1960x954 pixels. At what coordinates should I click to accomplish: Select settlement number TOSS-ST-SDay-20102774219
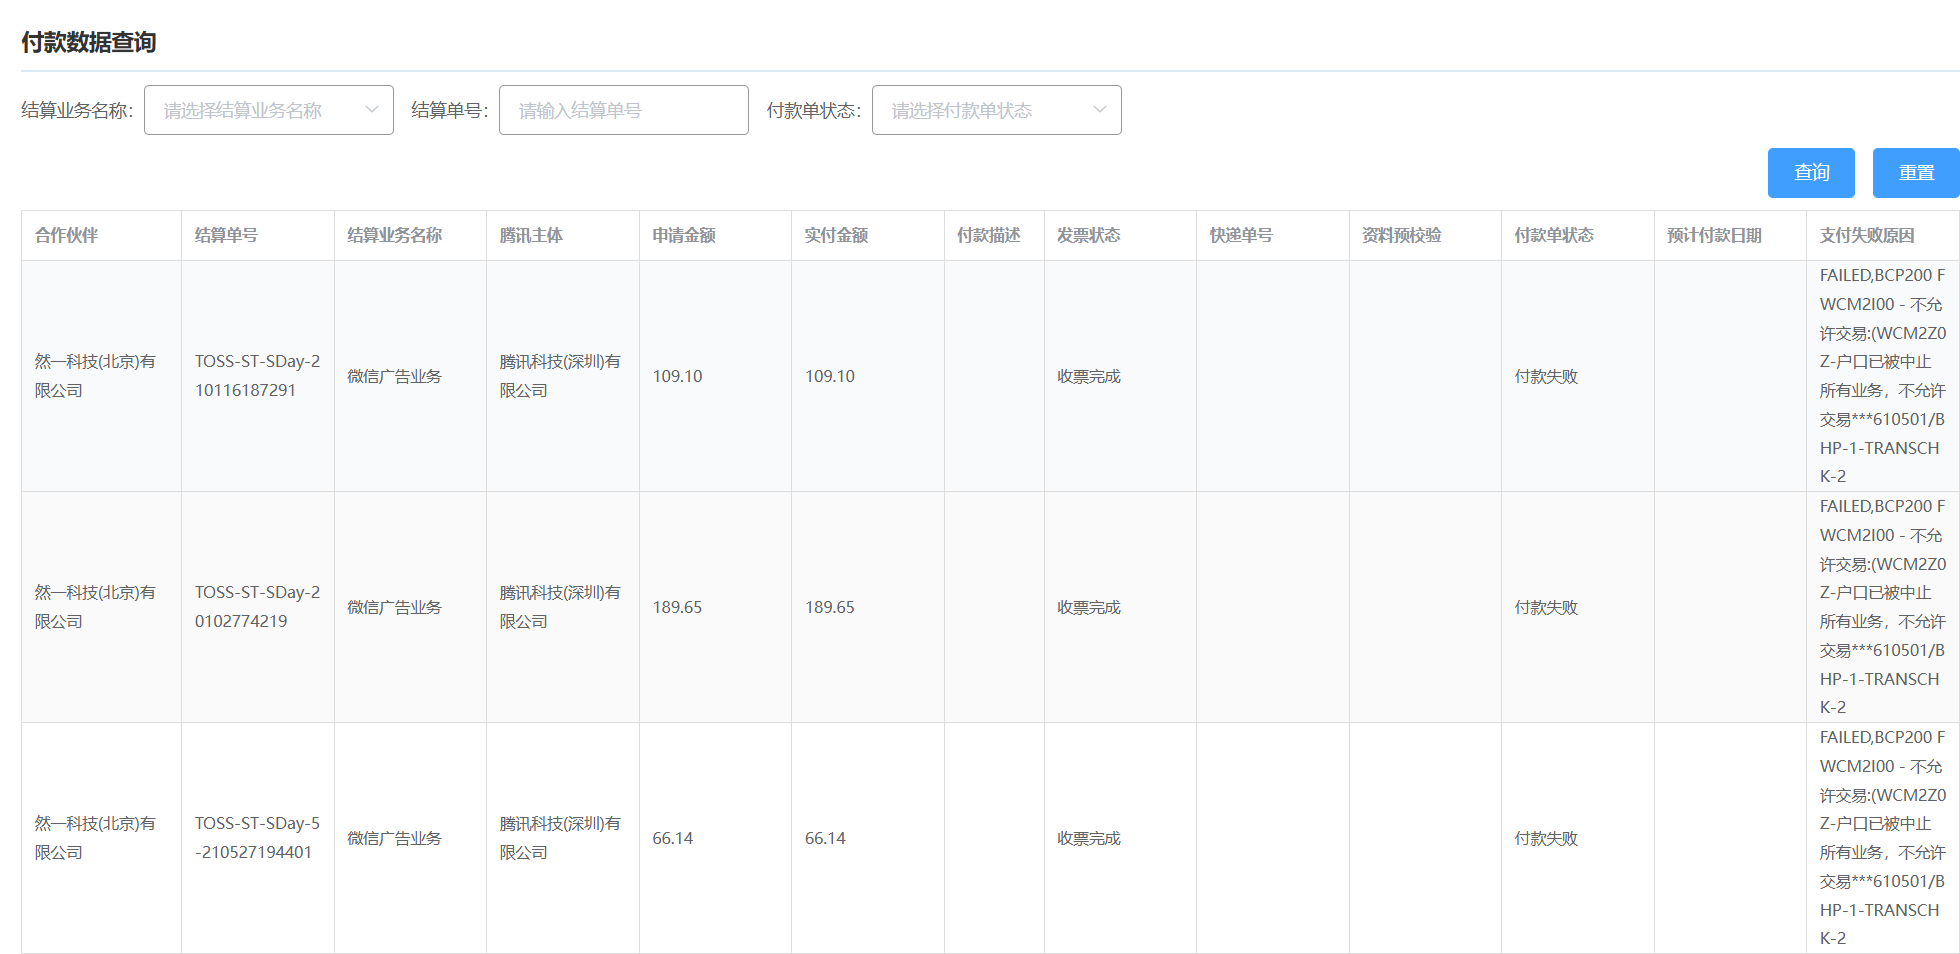point(258,607)
